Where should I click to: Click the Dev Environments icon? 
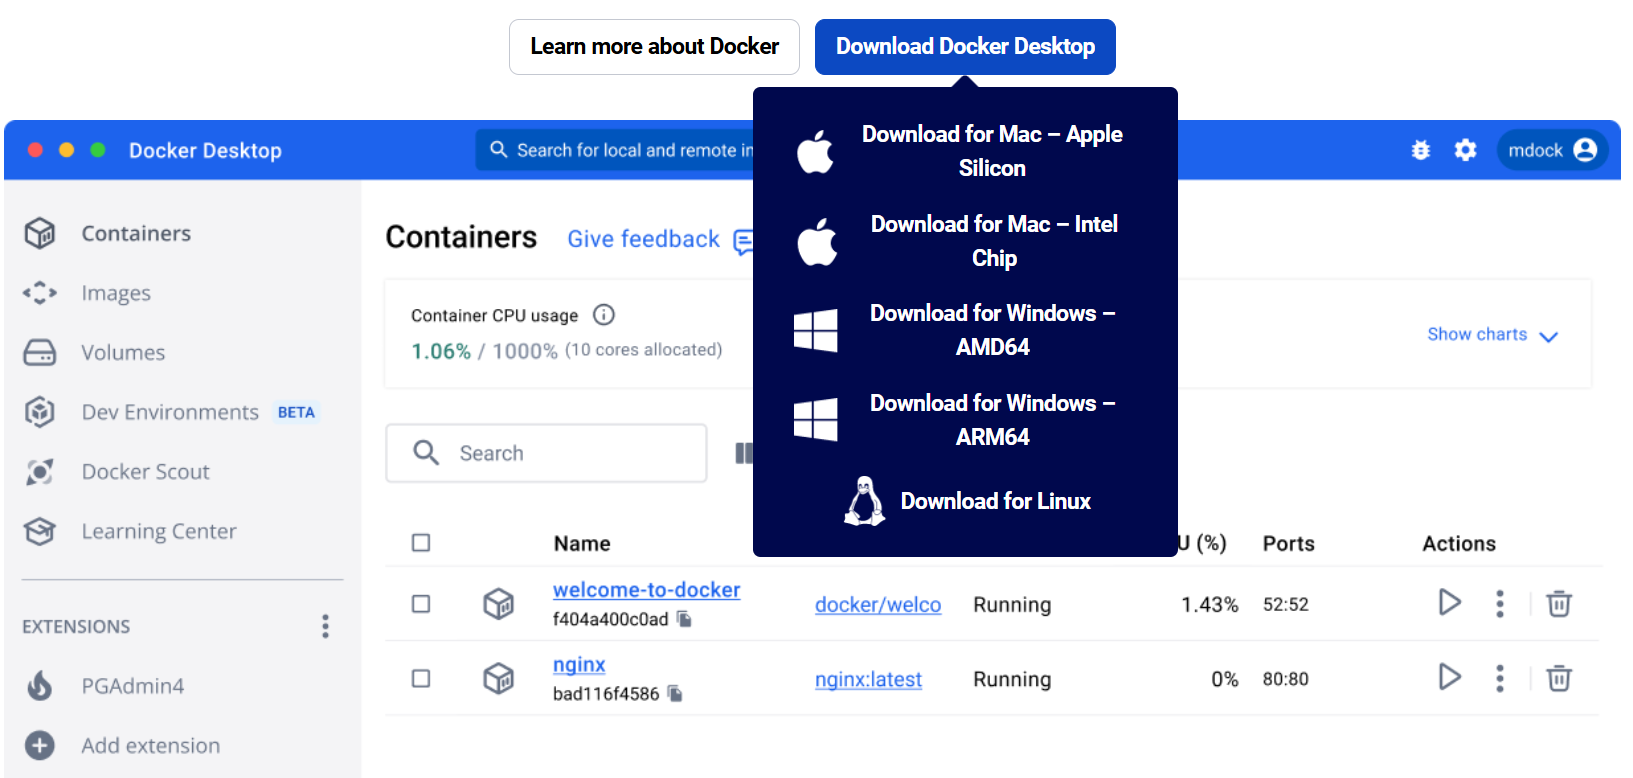[x=40, y=412]
